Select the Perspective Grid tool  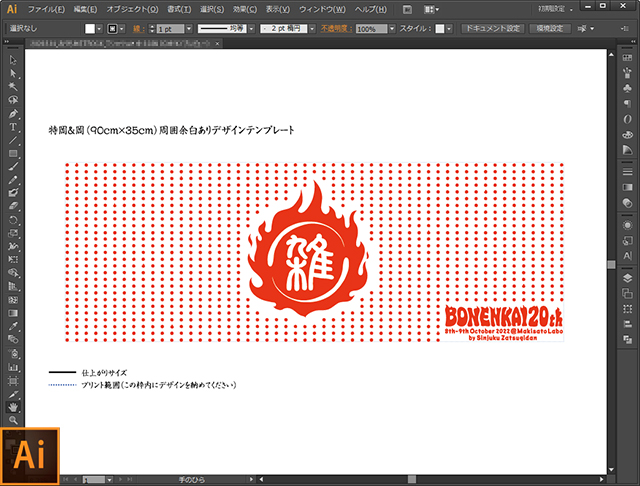click(x=13, y=286)
